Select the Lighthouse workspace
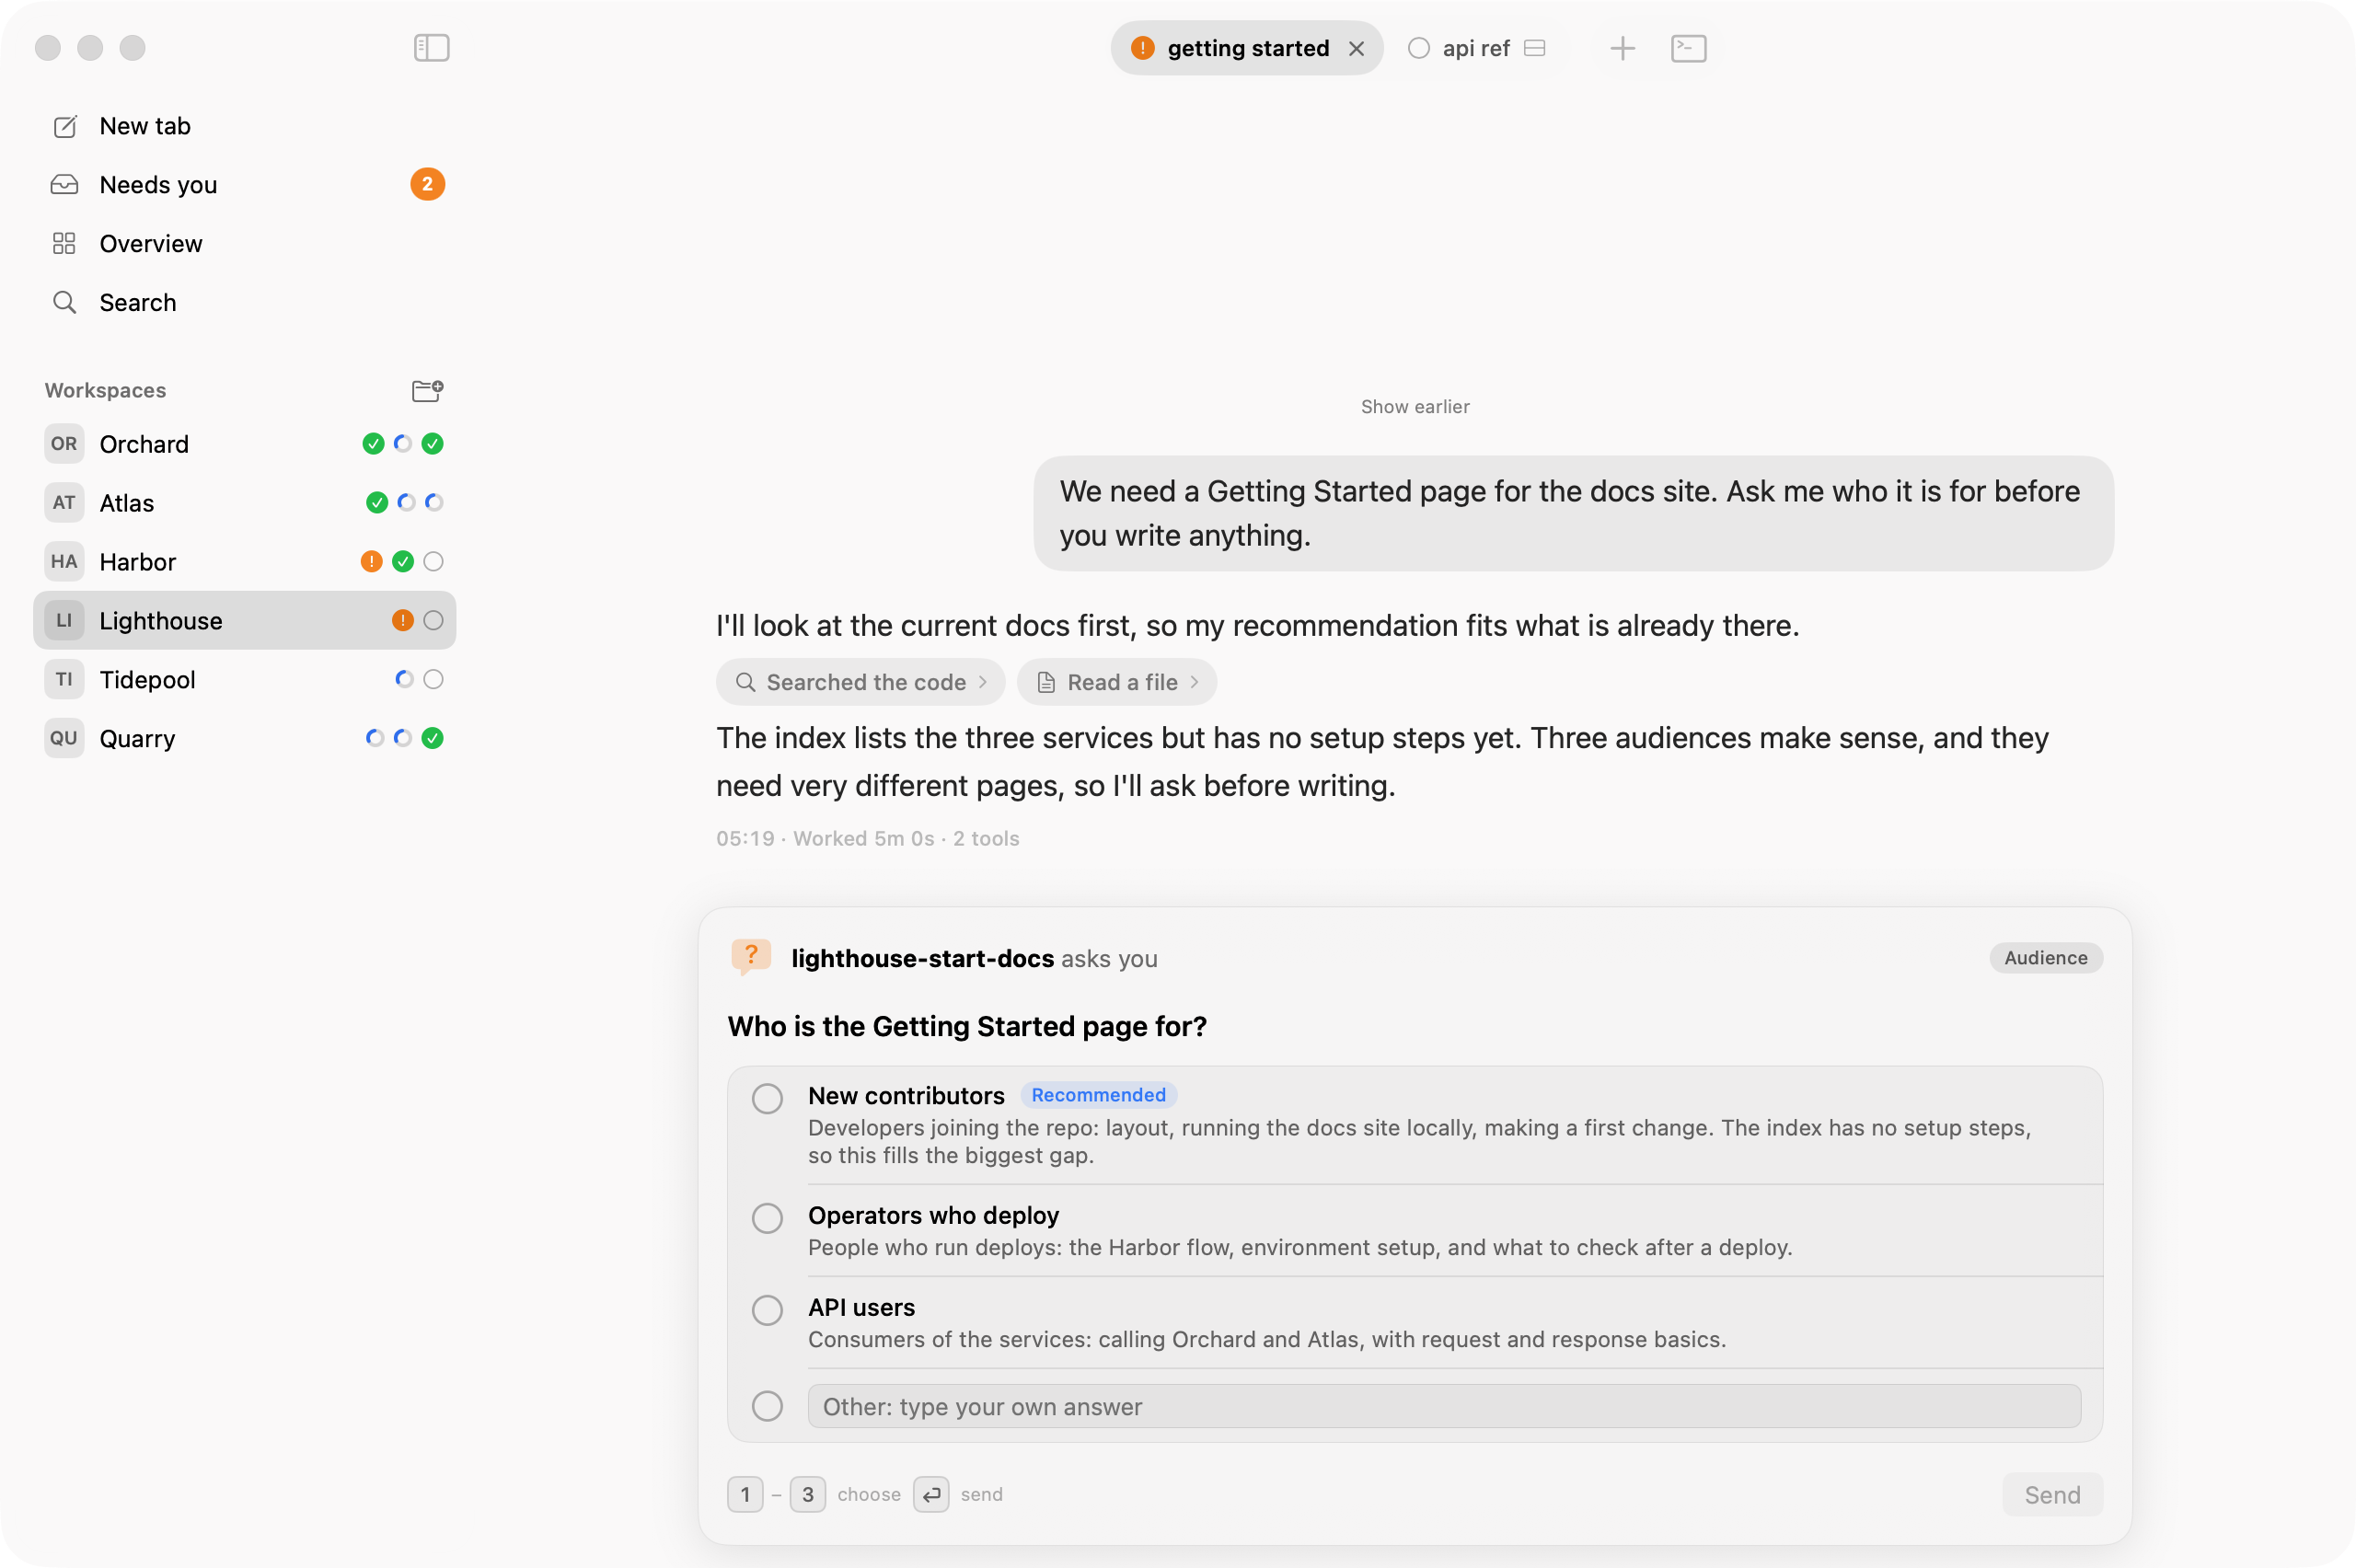 (244, 621)
